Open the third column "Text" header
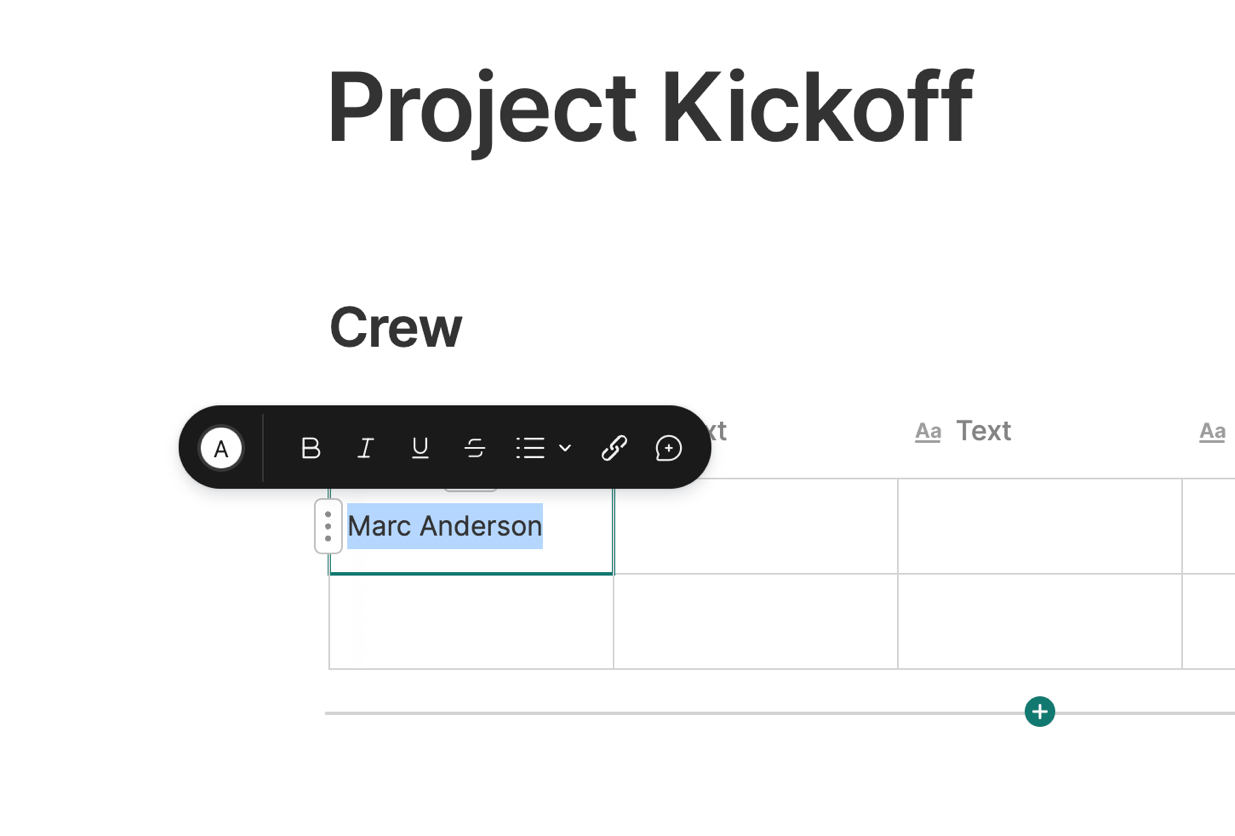 pos(983,431)
